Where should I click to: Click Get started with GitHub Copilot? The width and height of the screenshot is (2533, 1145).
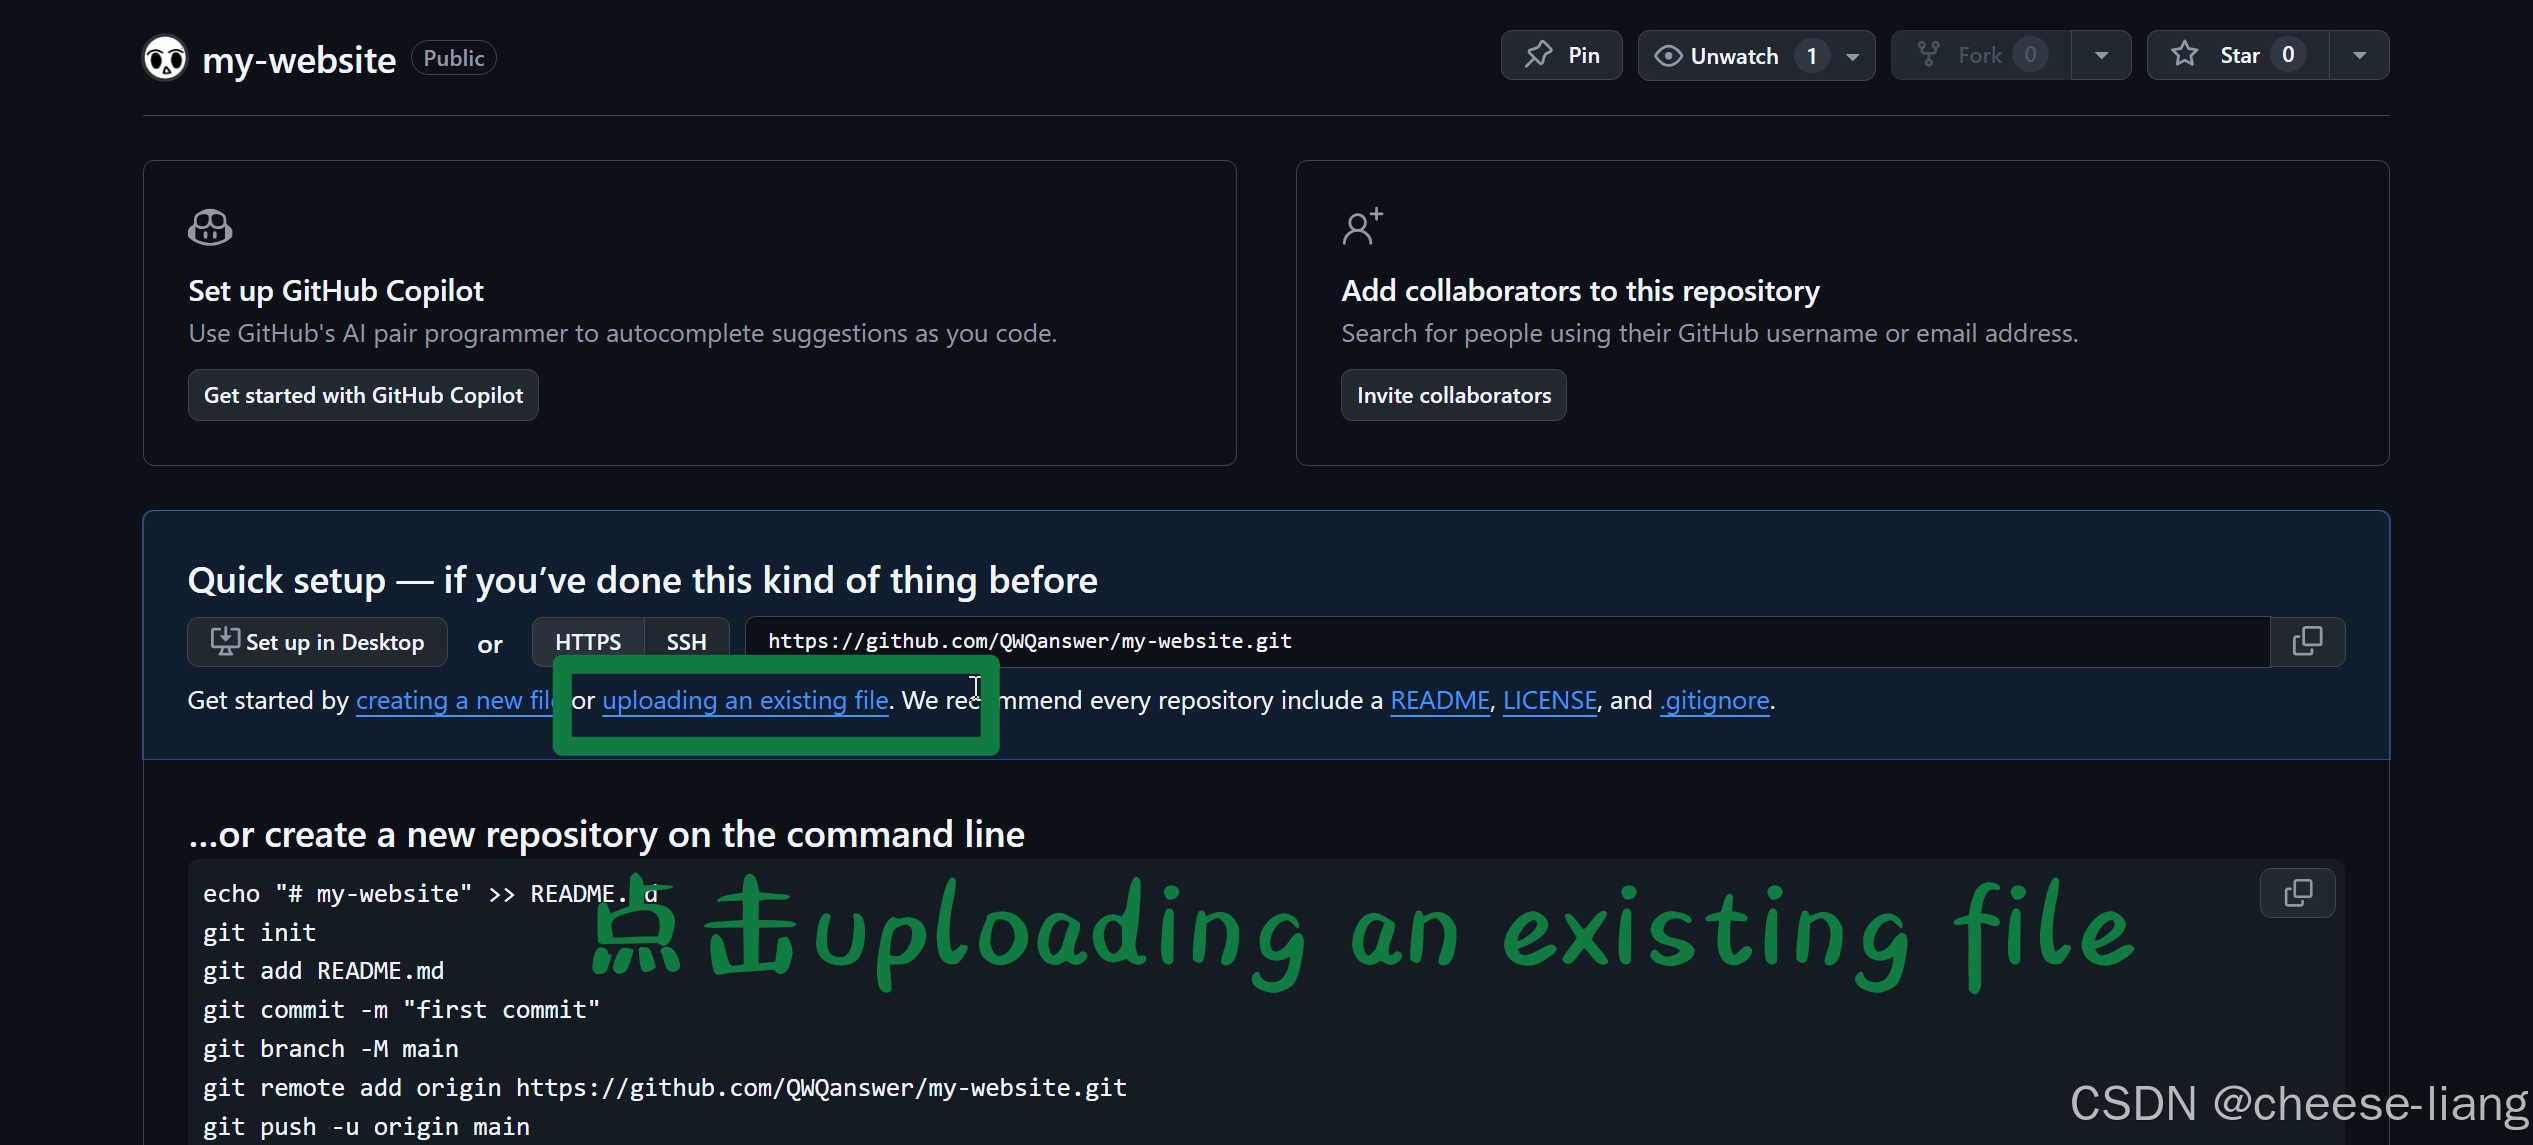click(x=363, y=395)
